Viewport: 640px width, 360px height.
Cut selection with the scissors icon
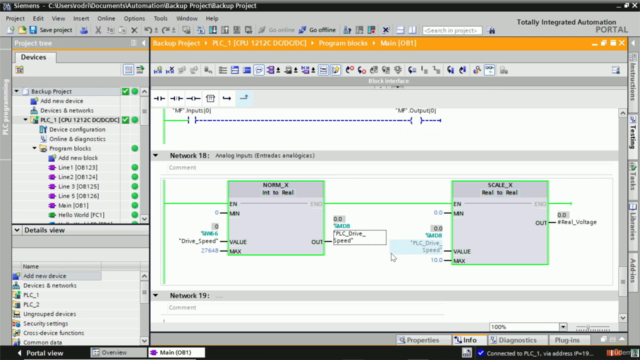(98, 30)
